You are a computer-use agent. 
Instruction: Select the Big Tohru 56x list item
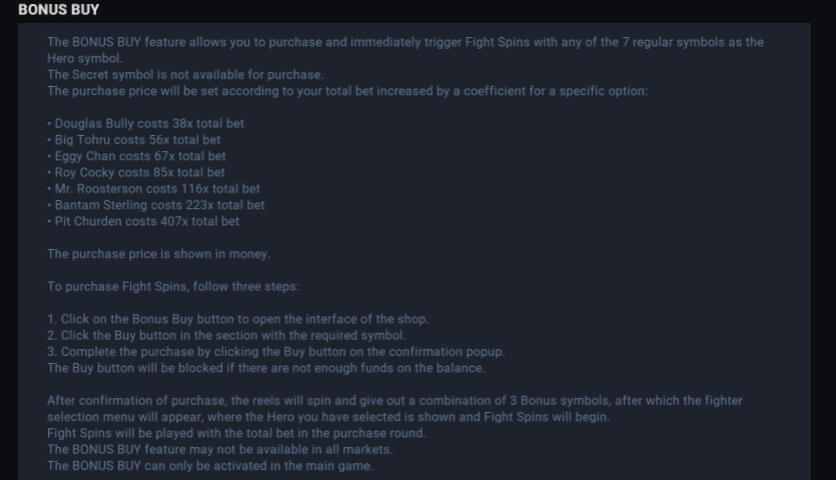click(x=134, y=140)
